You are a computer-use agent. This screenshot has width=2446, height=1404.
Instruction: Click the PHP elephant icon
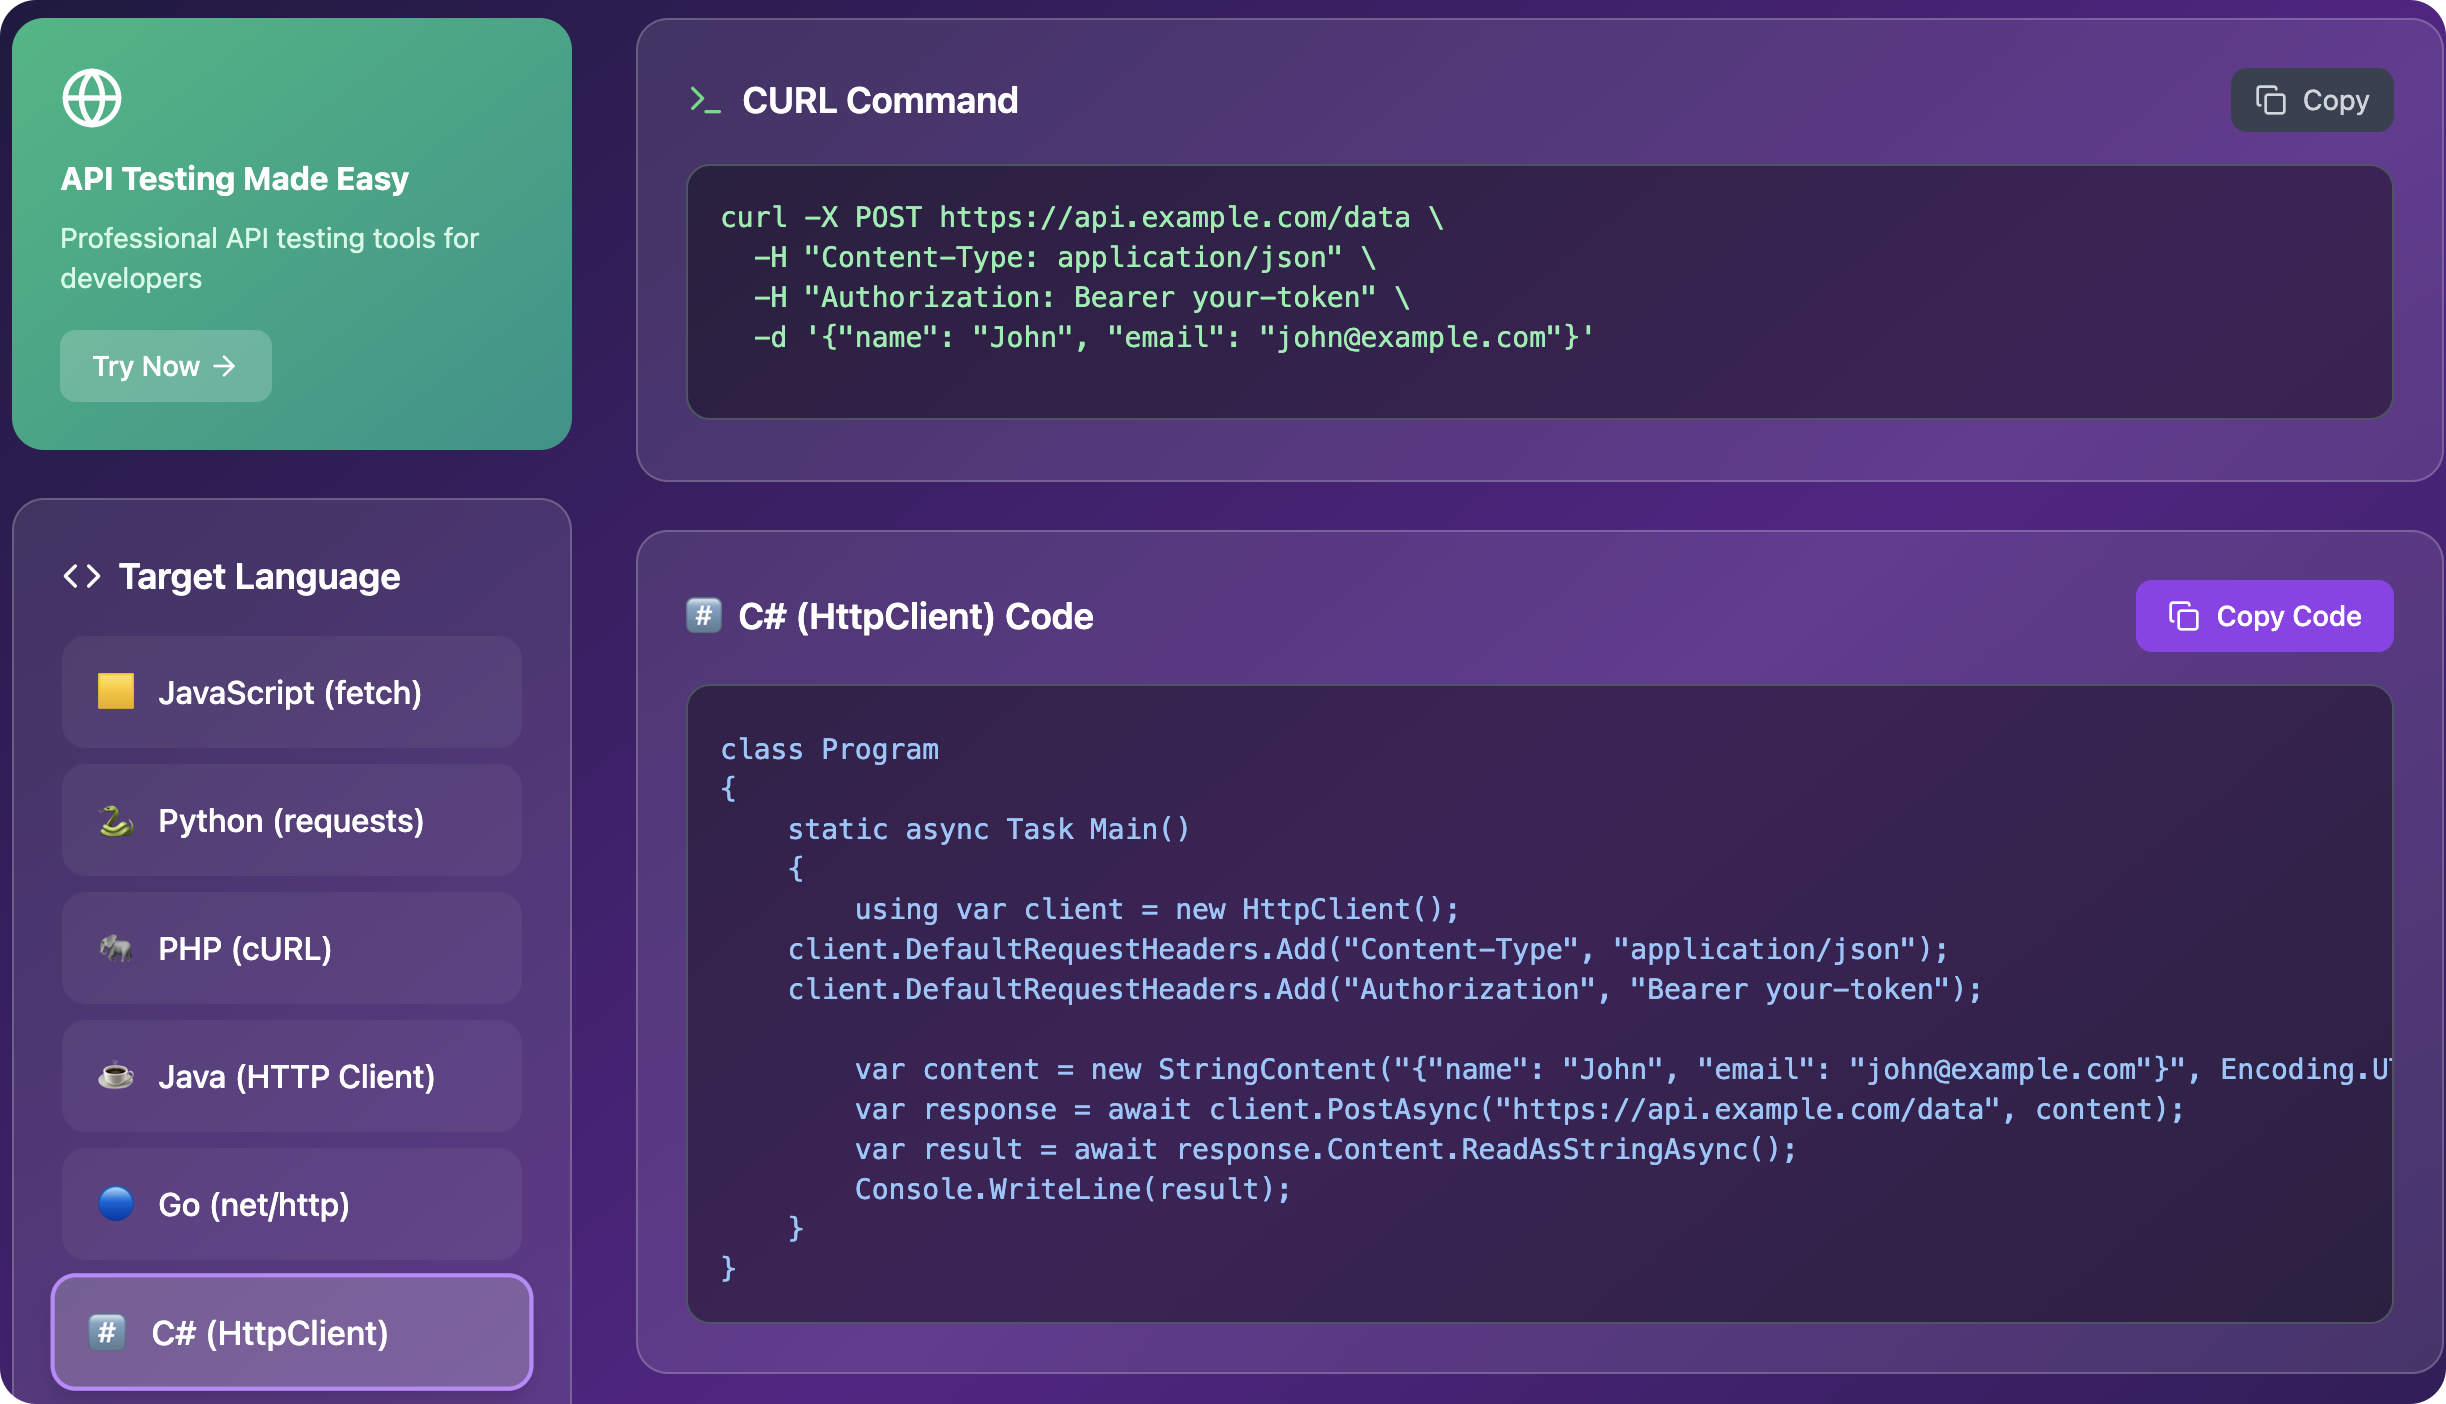click(x=116, y=948)
